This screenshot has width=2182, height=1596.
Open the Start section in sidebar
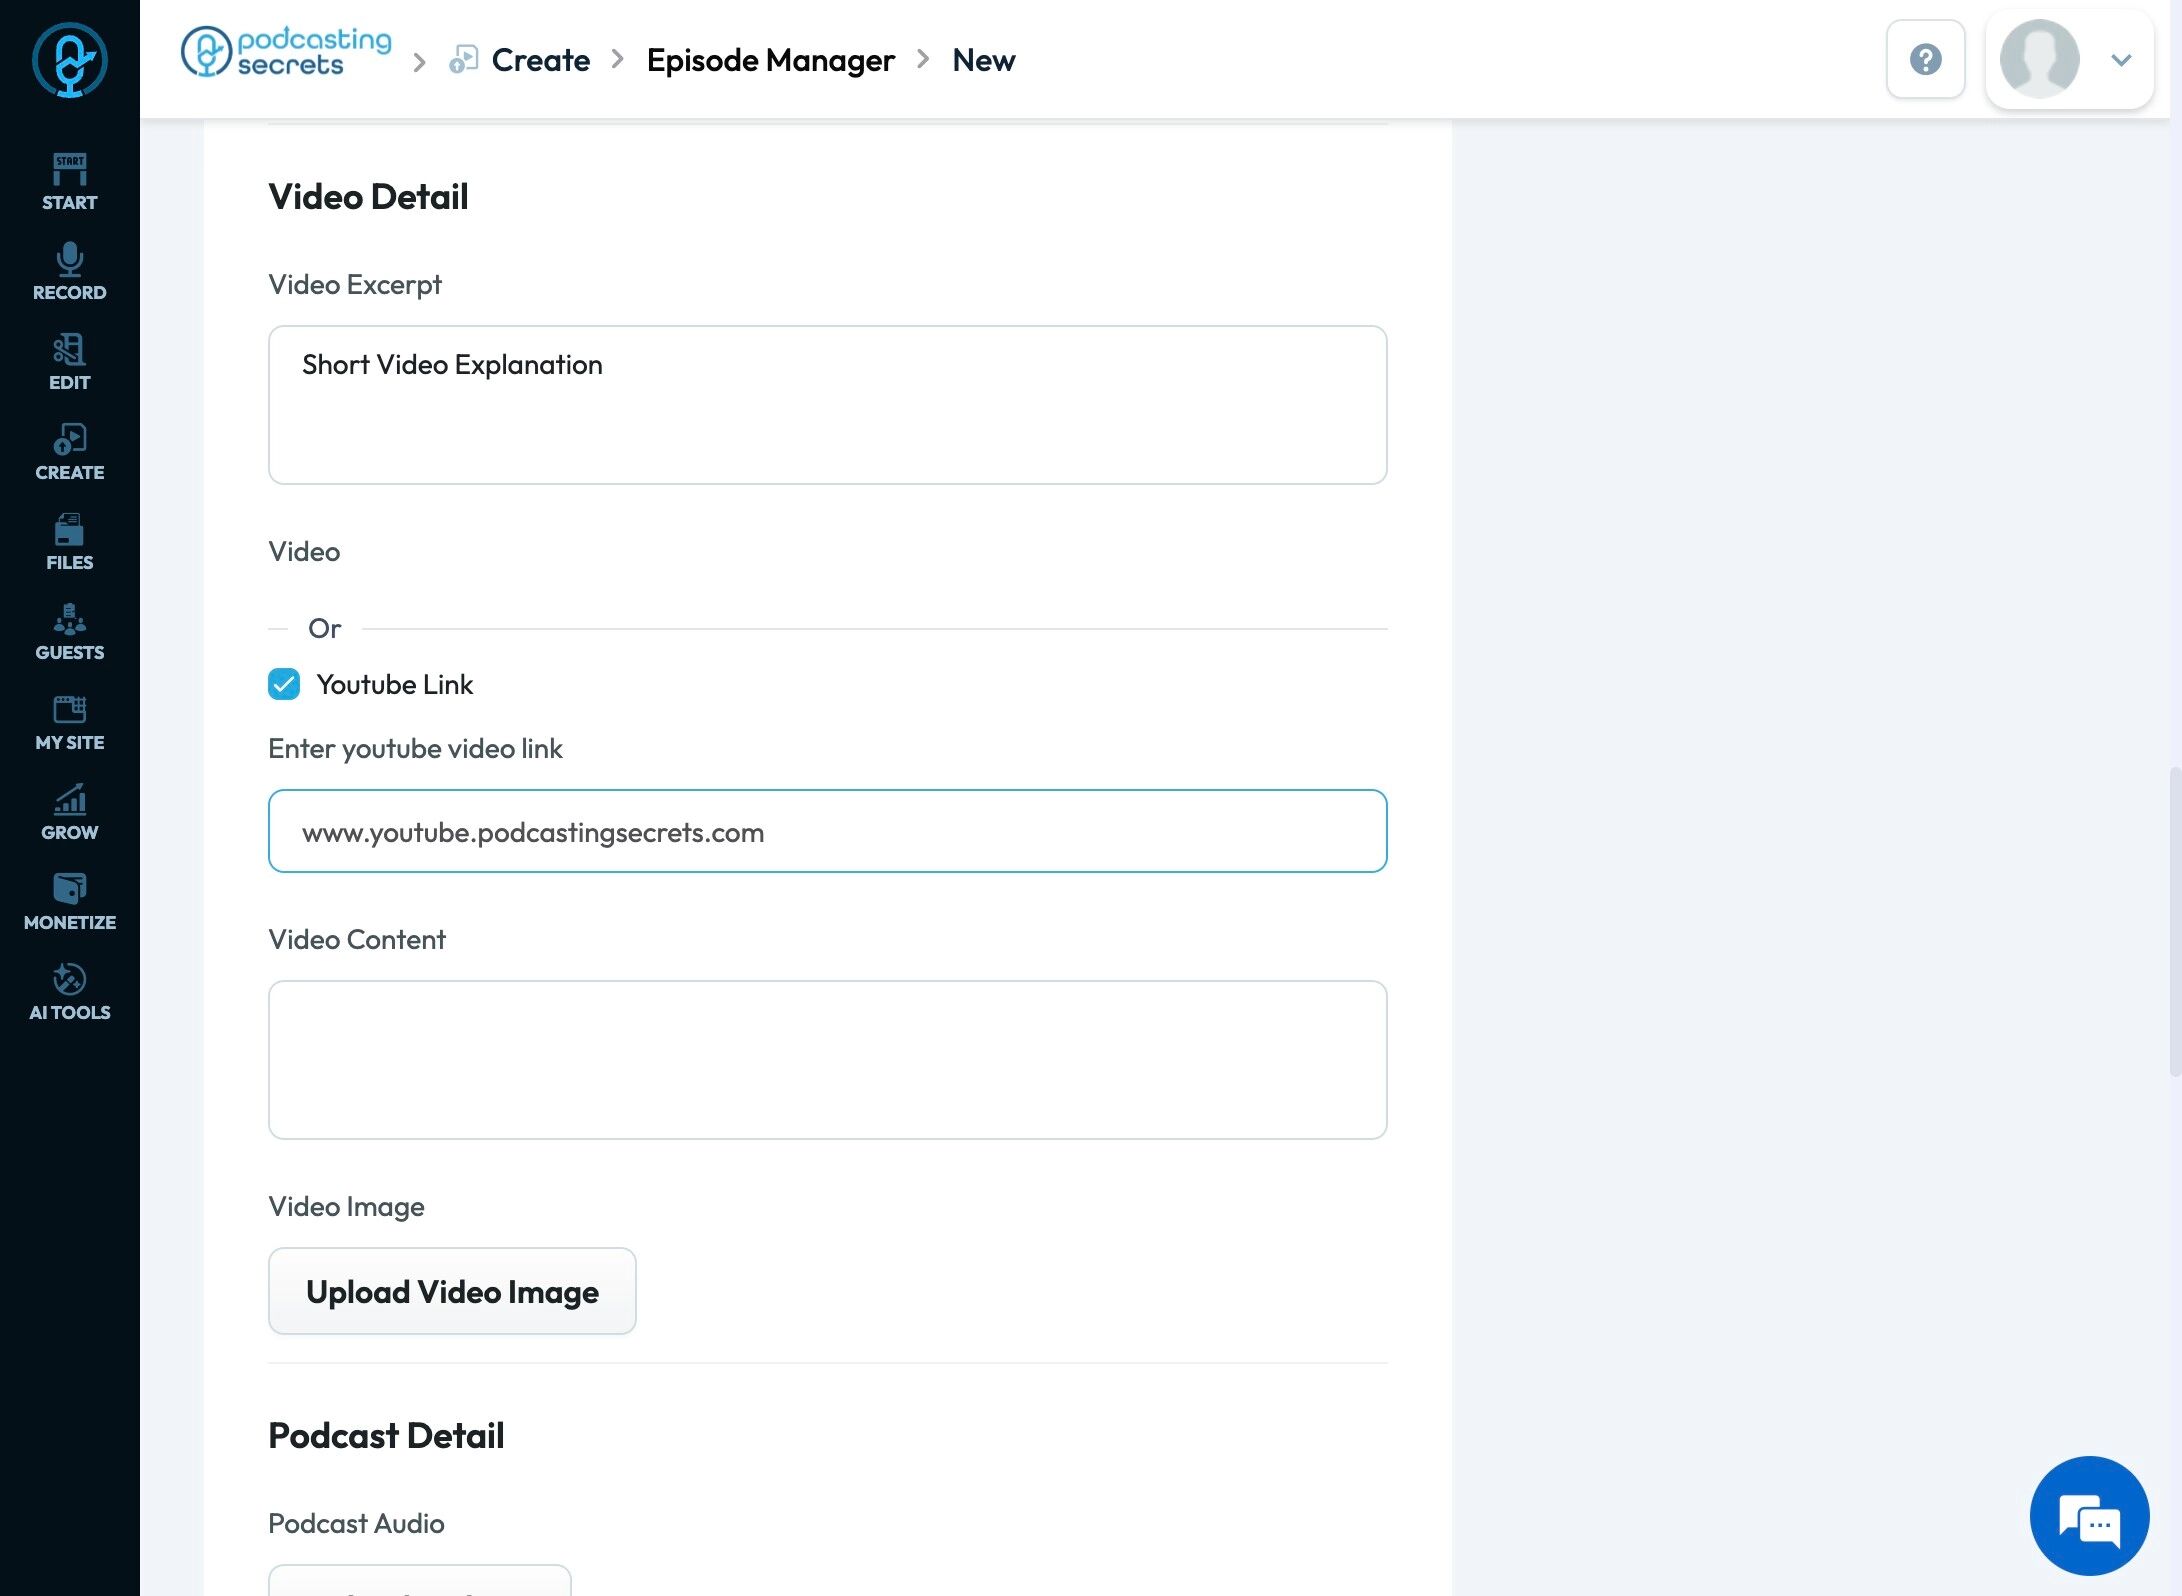[x=69, y=182]
